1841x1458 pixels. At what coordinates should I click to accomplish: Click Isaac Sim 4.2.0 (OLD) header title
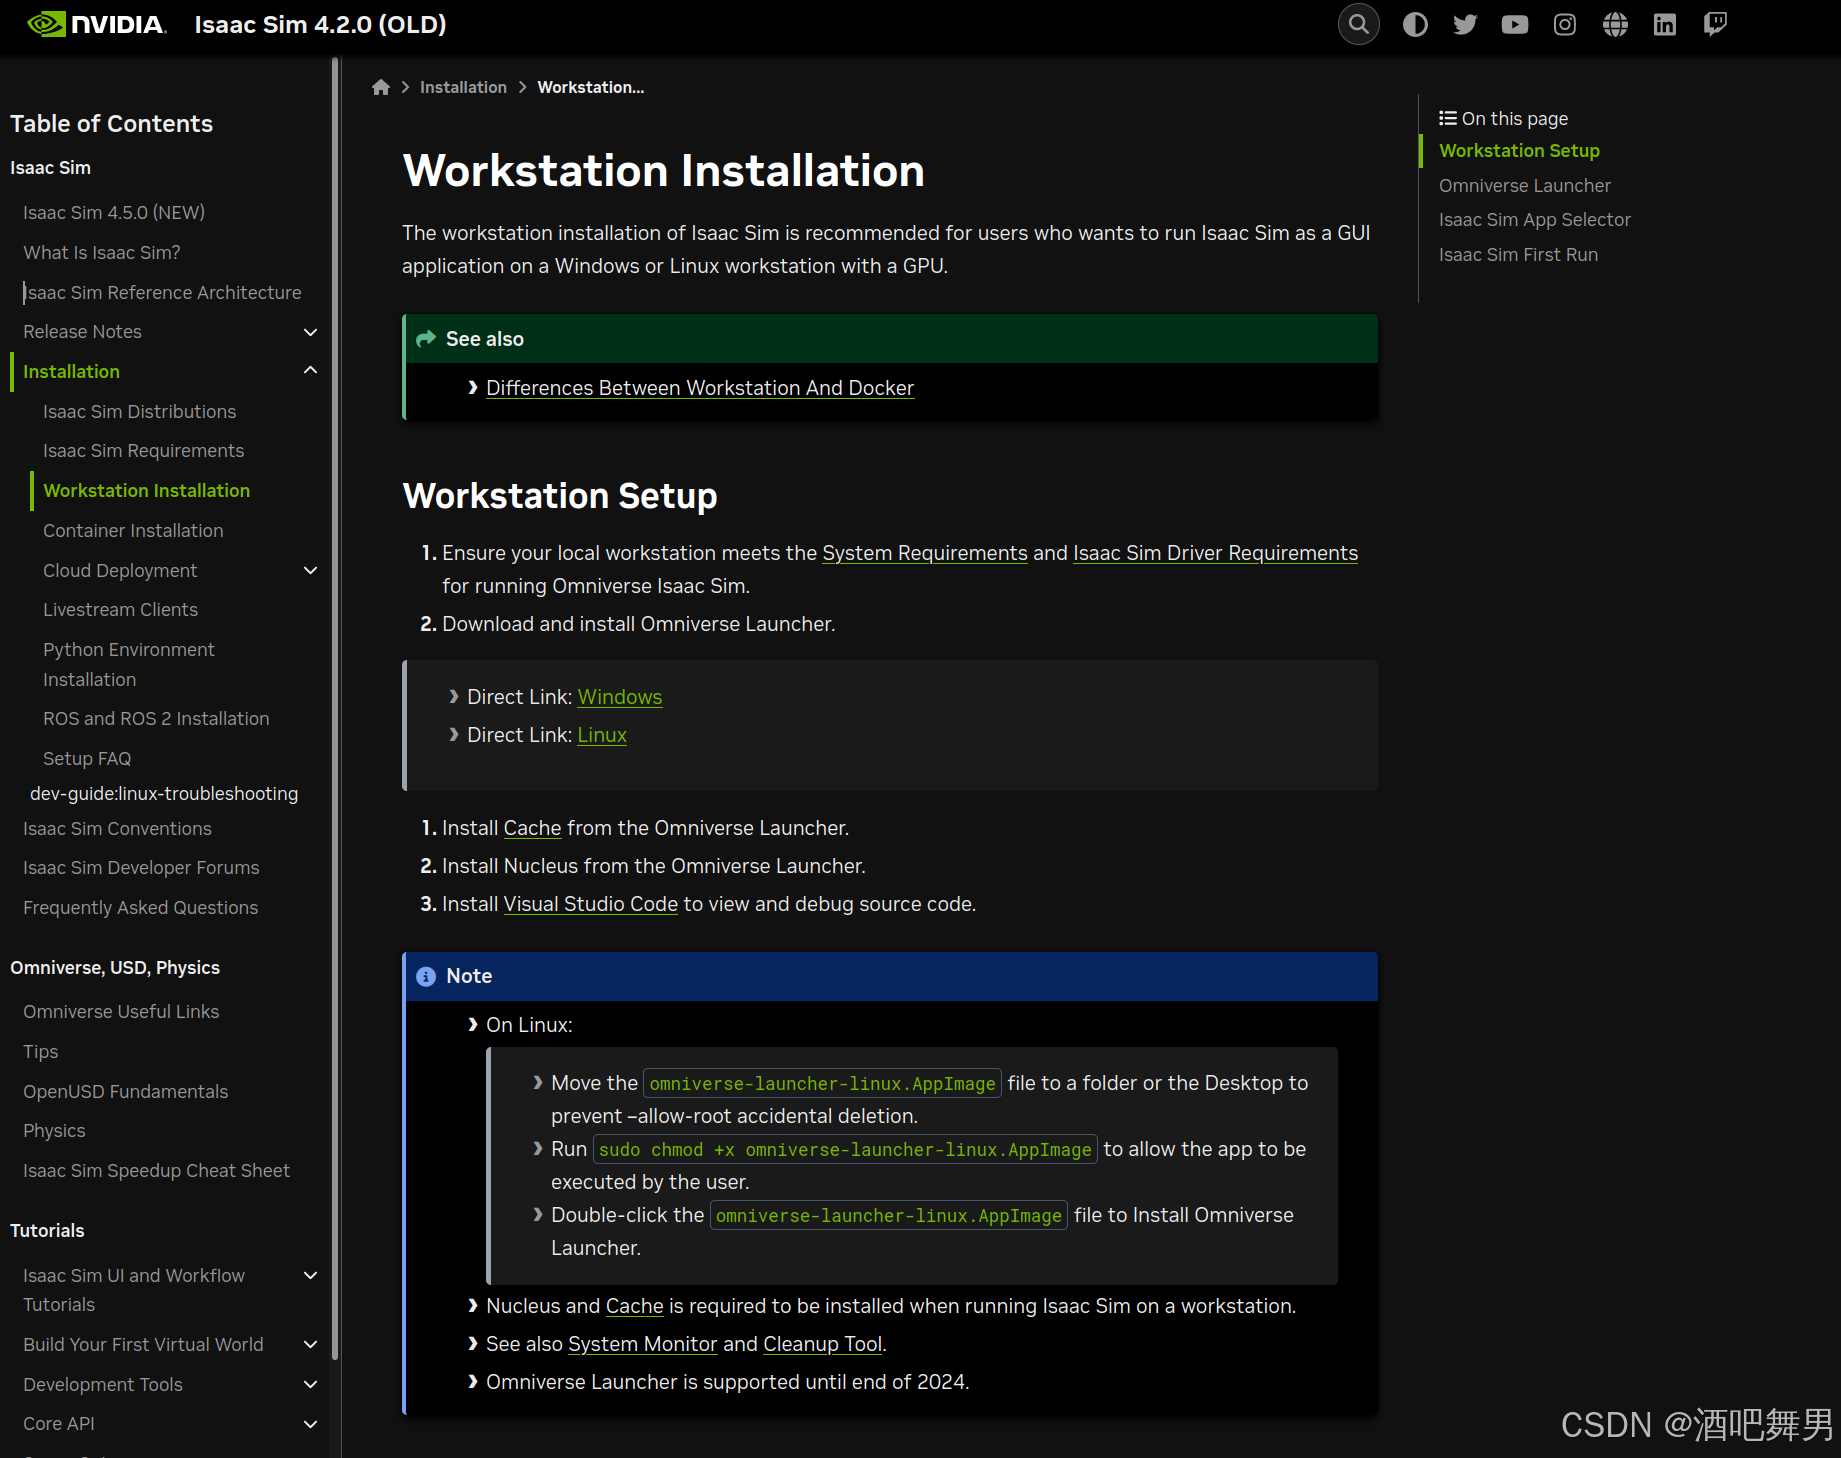coord(320,24)
